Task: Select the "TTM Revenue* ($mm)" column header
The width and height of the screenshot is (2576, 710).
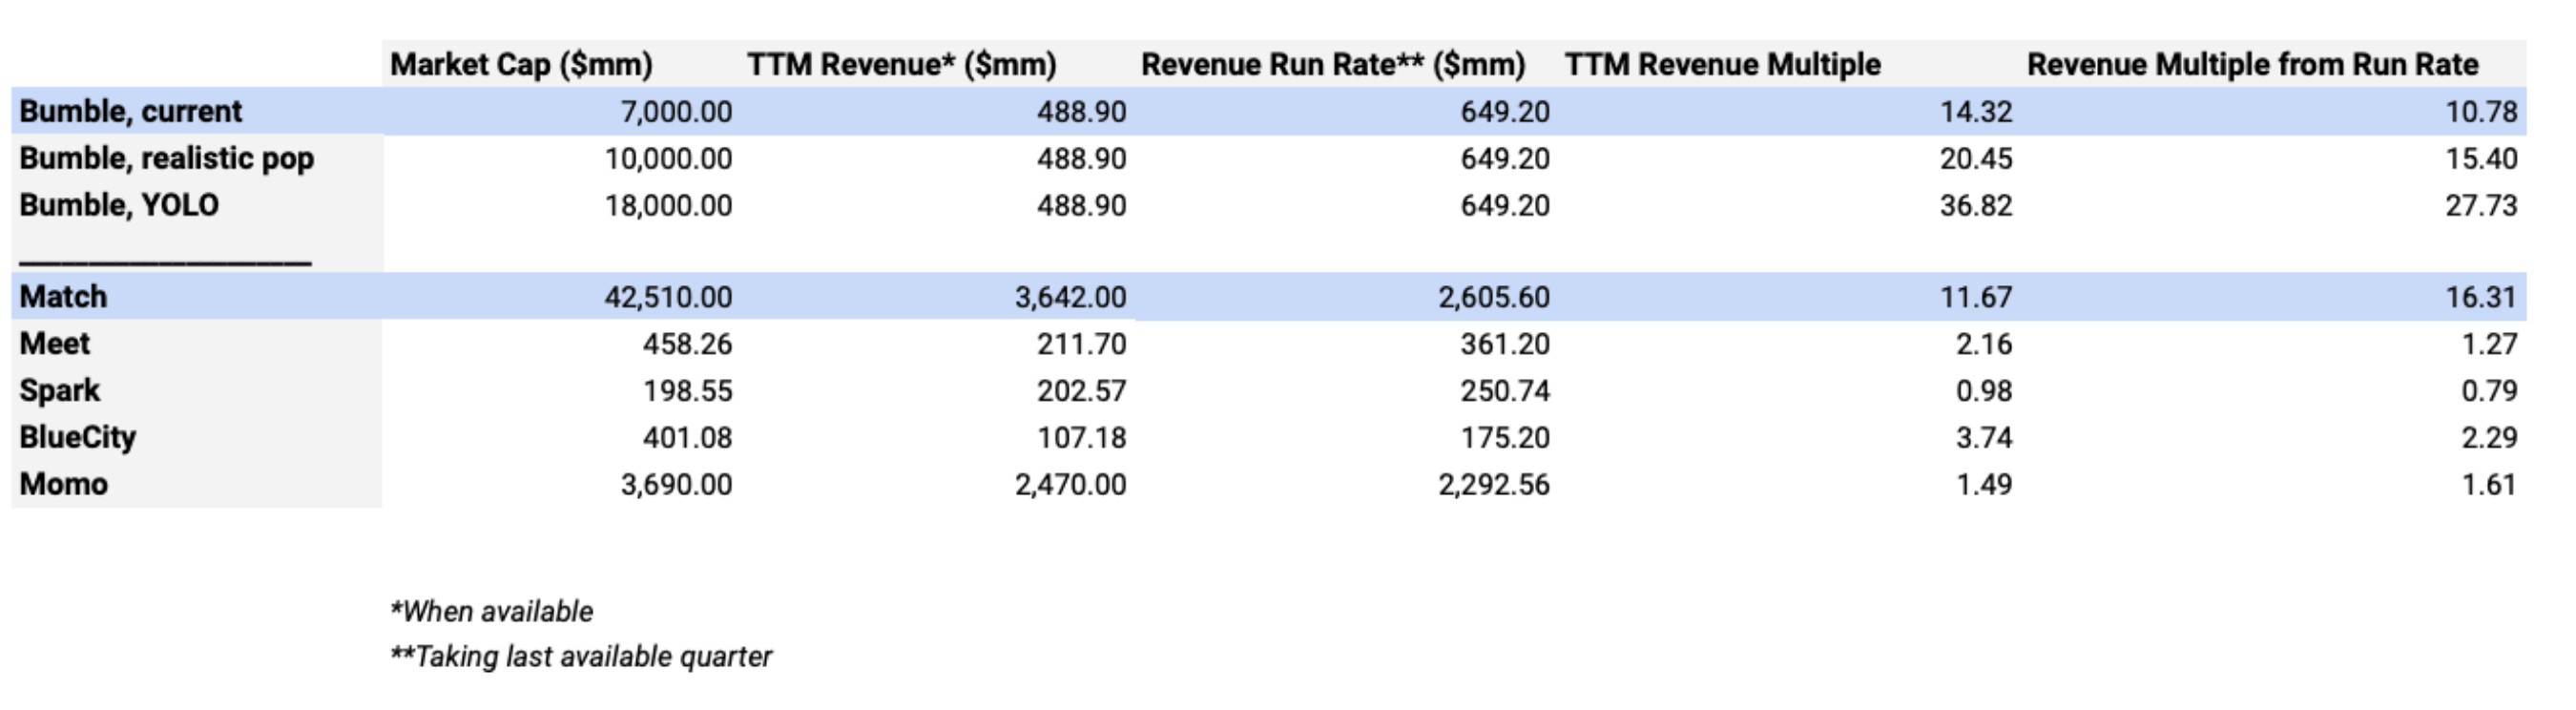Action: point(901,65)
